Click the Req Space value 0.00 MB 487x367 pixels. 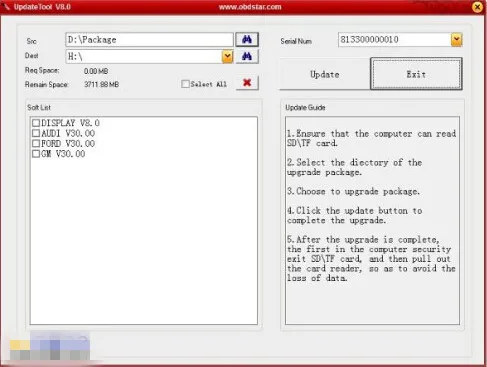pyautogui.click(x=96, y=71)
